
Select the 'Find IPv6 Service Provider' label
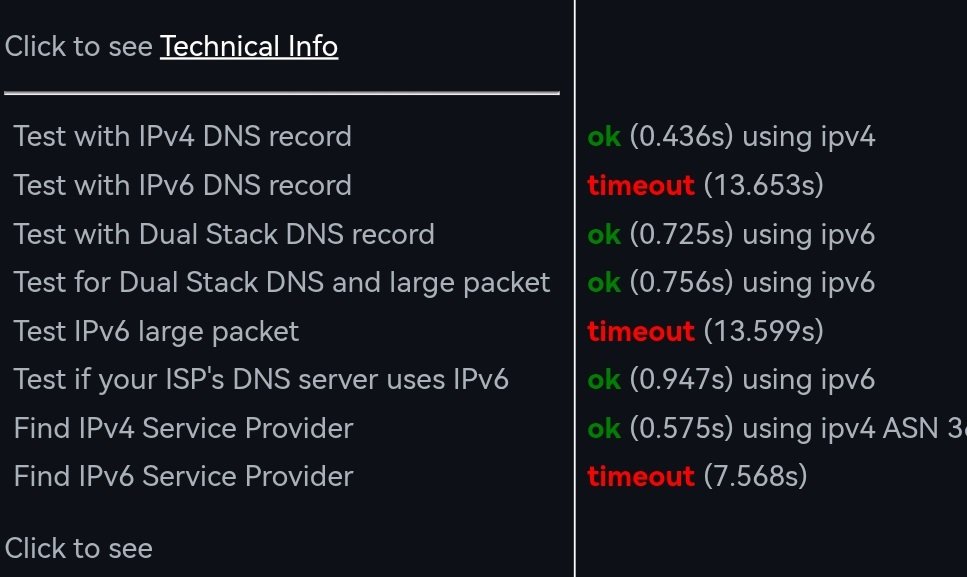point(183,477)
